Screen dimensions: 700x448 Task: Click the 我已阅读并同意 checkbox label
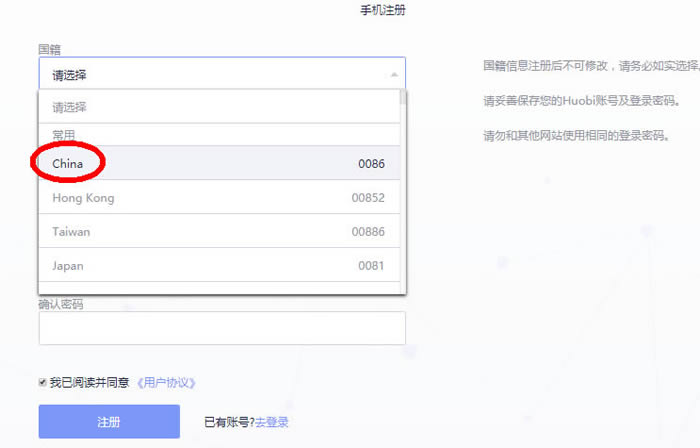point(90,382)
